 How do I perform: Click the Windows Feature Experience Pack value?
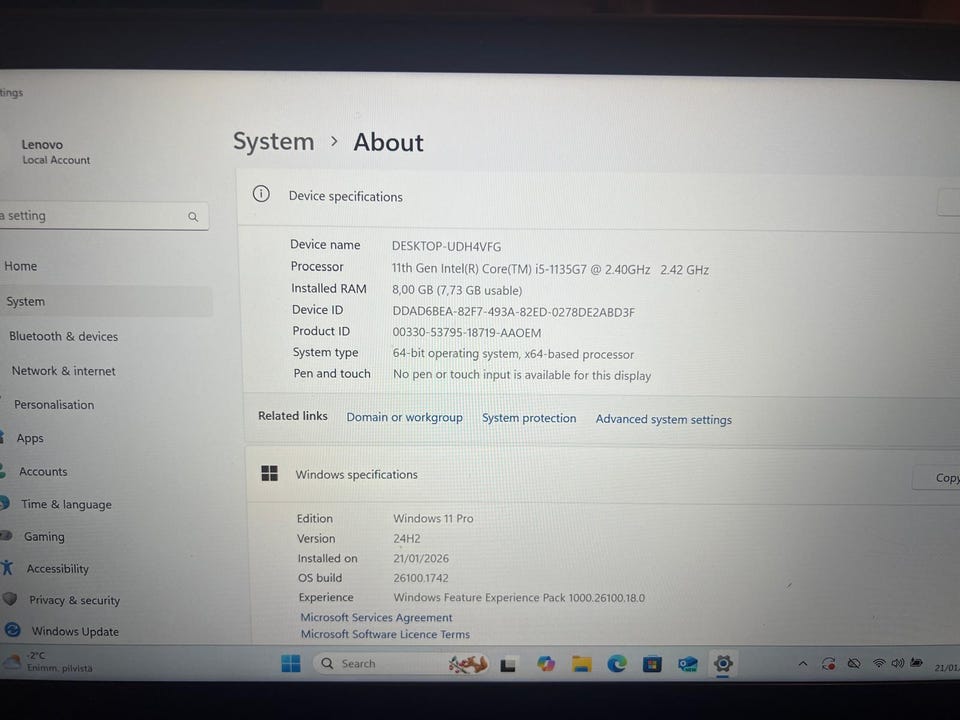coord(519,598)
